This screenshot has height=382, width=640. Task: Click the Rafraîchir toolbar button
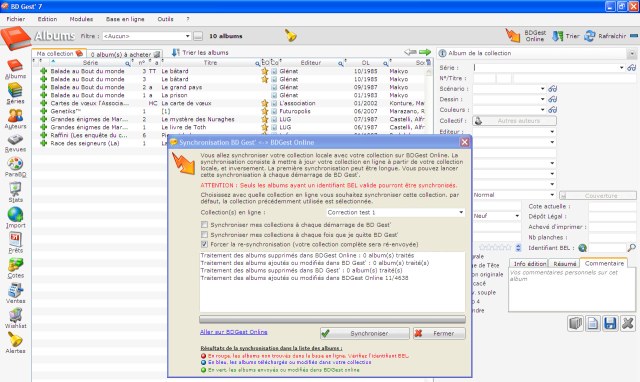[x=605, y=36]
